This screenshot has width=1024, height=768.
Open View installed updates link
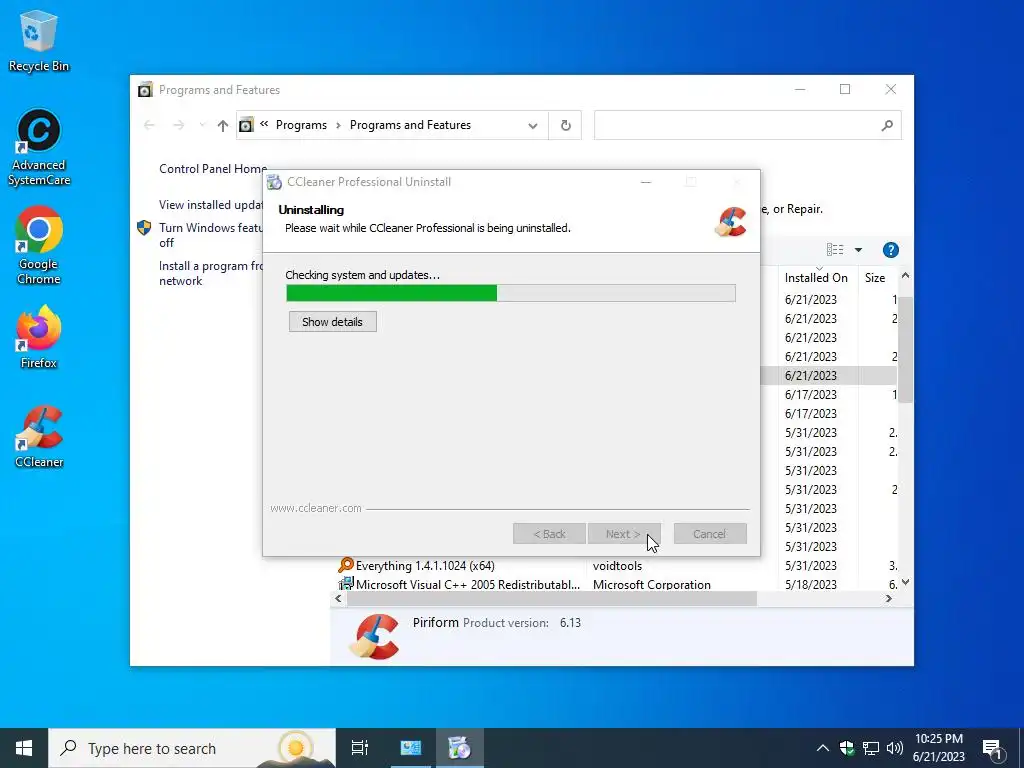point(210,205)
